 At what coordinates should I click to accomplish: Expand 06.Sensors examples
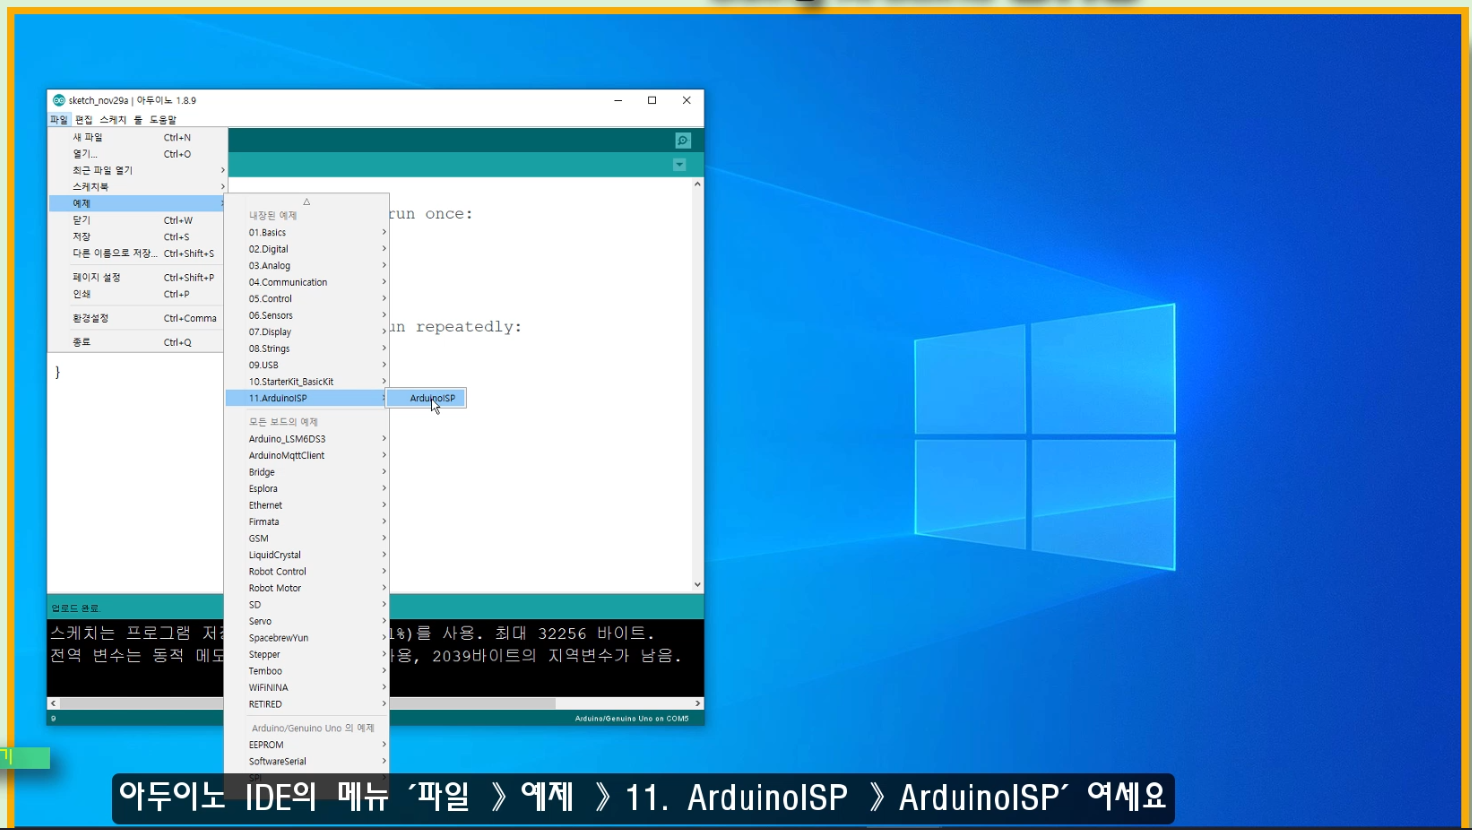[x=307, y=315]
